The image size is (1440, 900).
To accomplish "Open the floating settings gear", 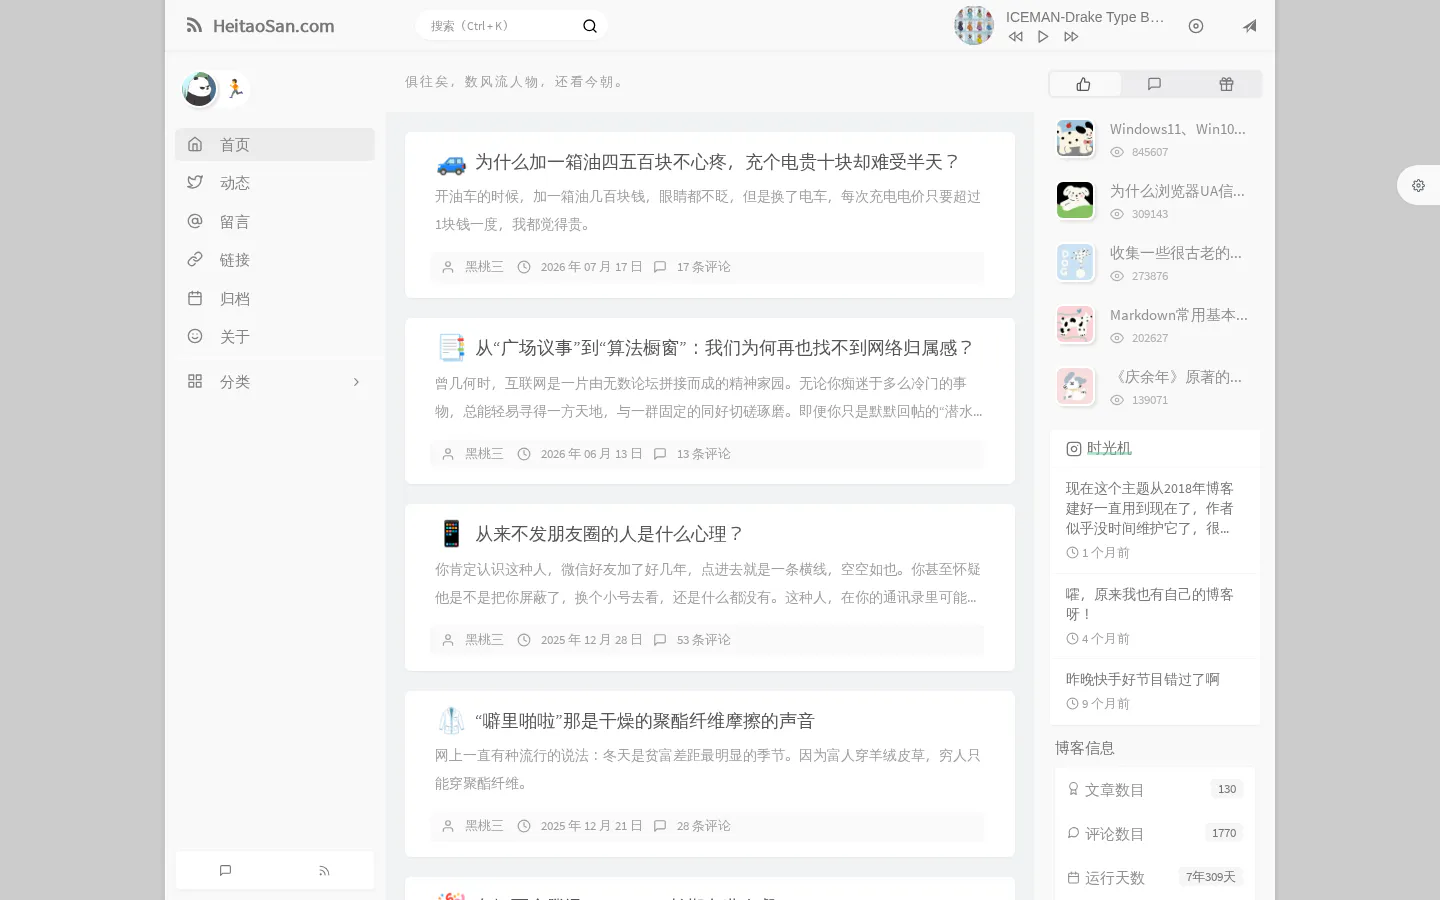I will point(1418,185).
